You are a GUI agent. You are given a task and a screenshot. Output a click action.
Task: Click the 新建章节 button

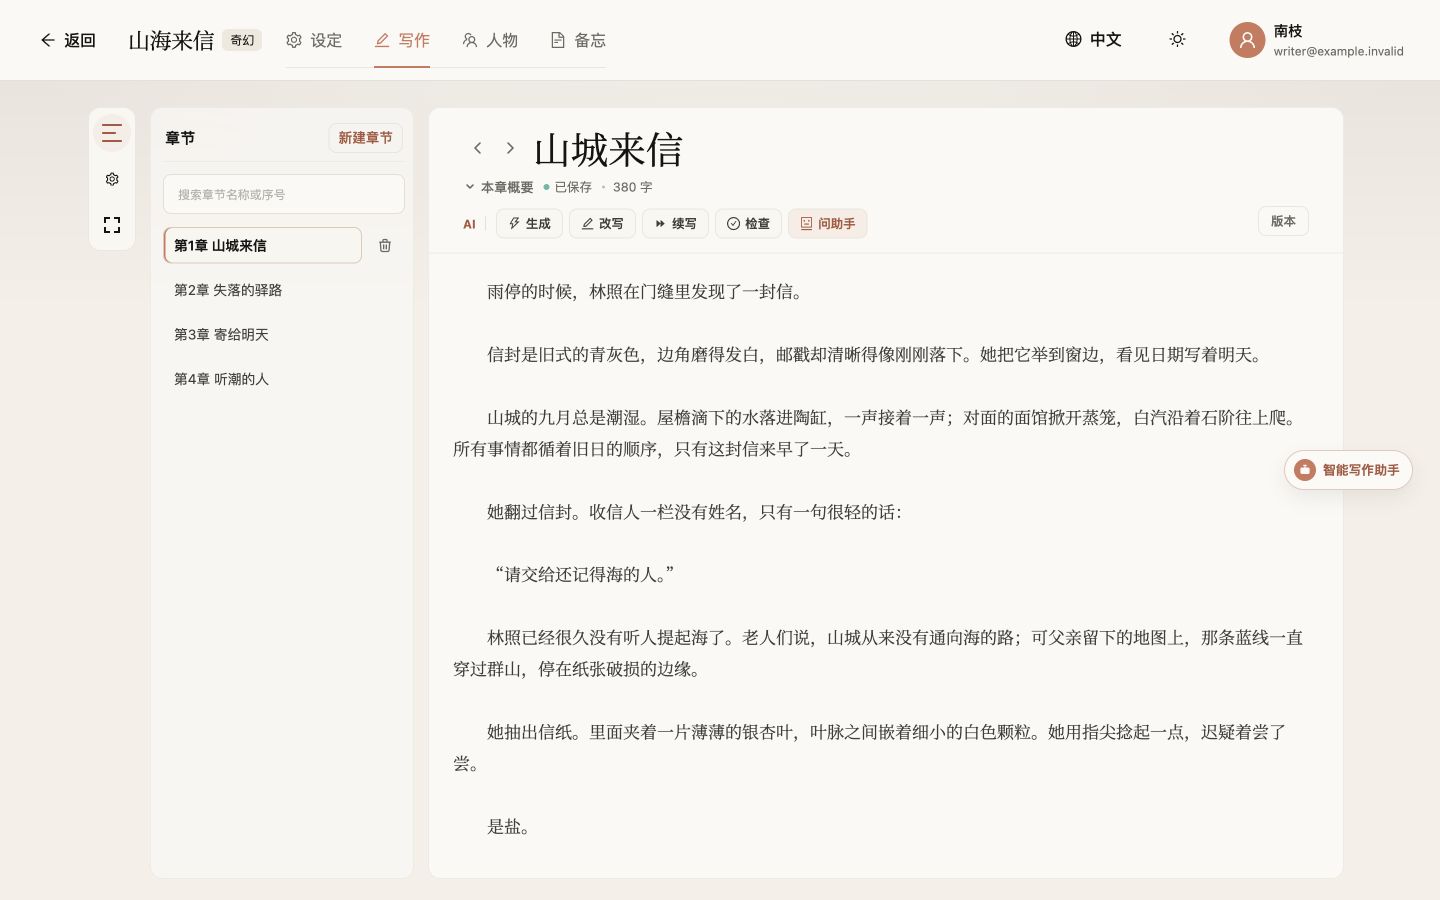365,138
